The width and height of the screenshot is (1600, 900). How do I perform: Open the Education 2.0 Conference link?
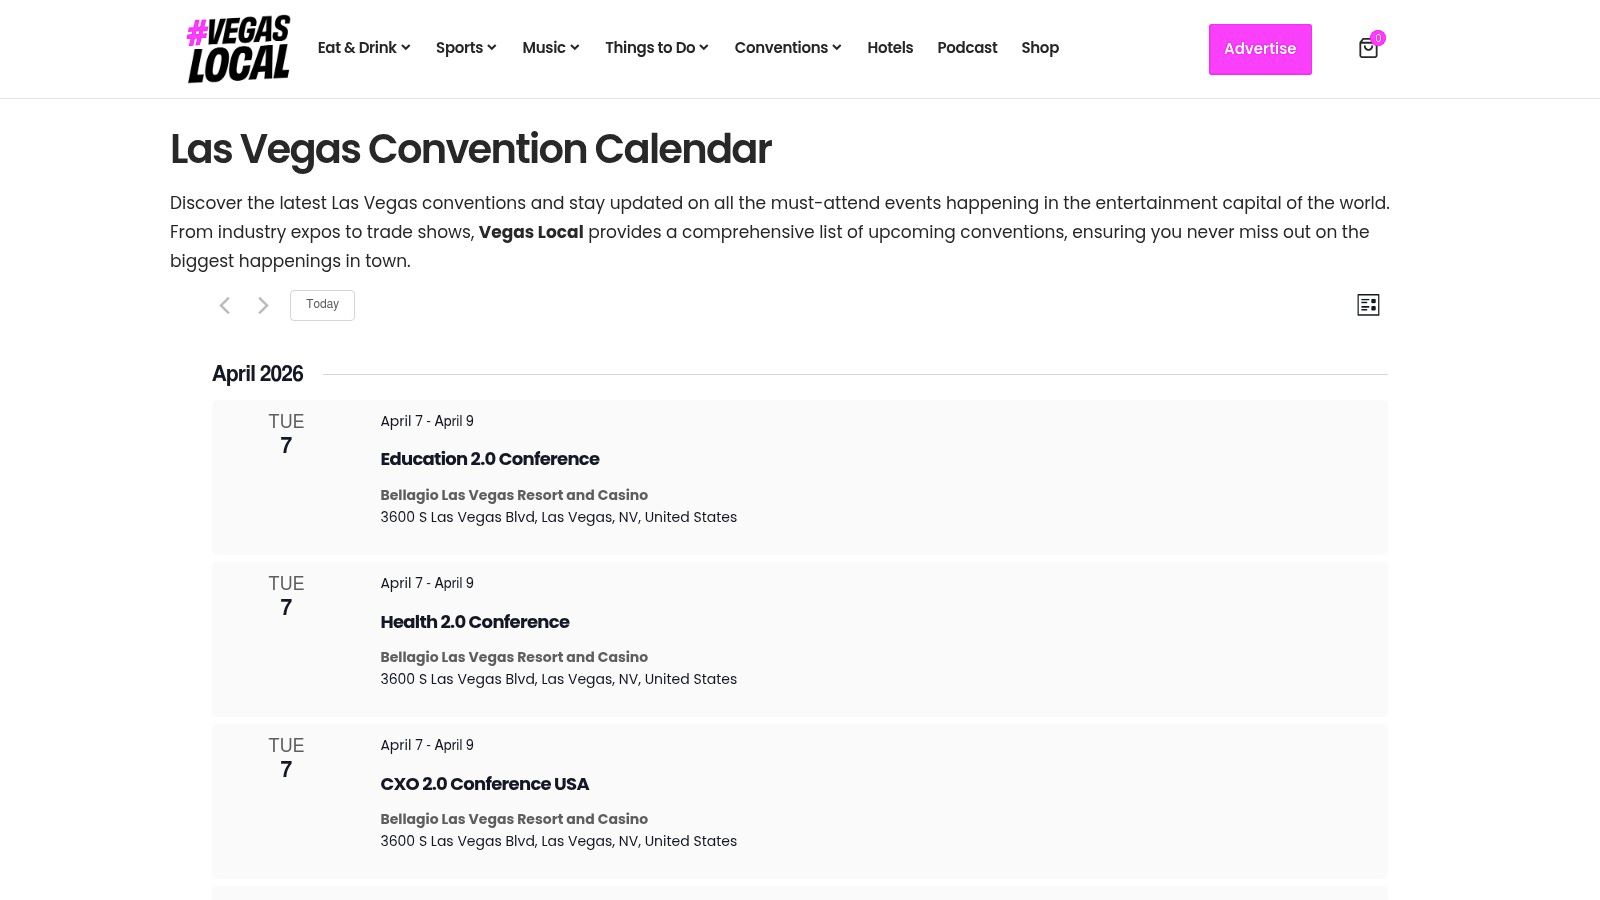tap(489, 459)
